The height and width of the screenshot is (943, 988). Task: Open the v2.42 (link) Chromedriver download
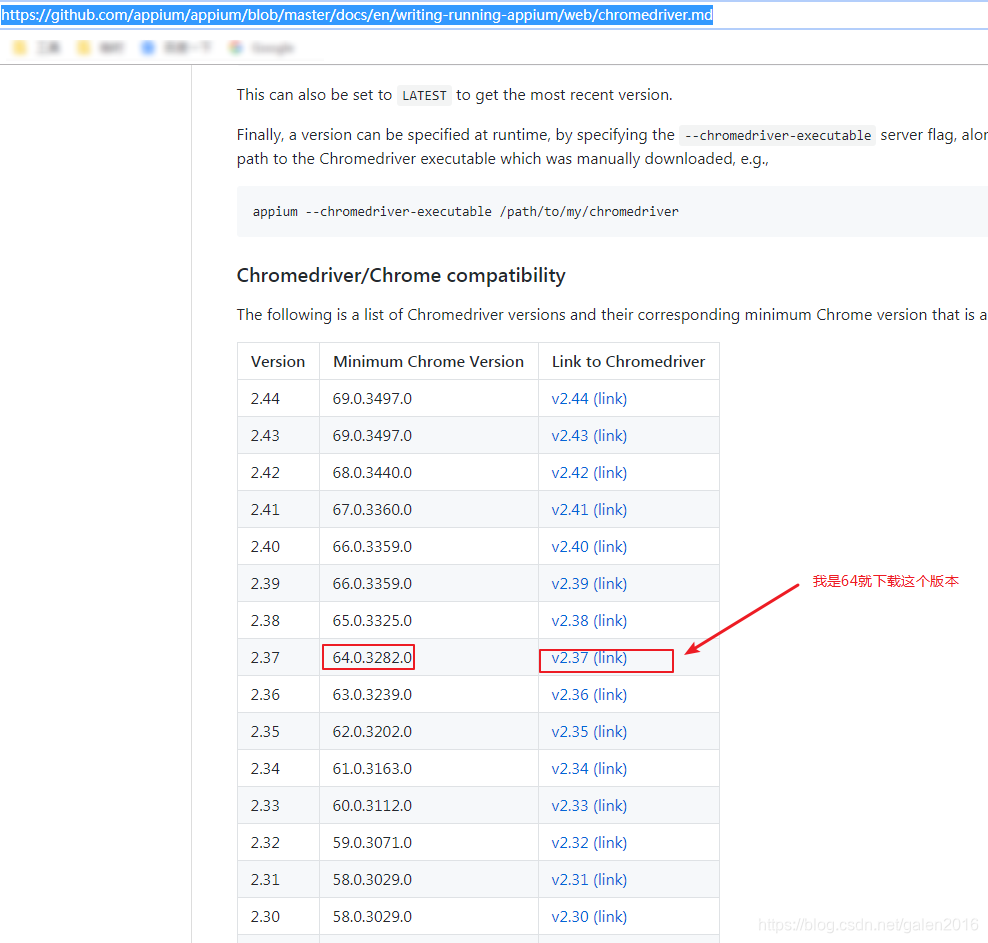click(x=589, y=473)
